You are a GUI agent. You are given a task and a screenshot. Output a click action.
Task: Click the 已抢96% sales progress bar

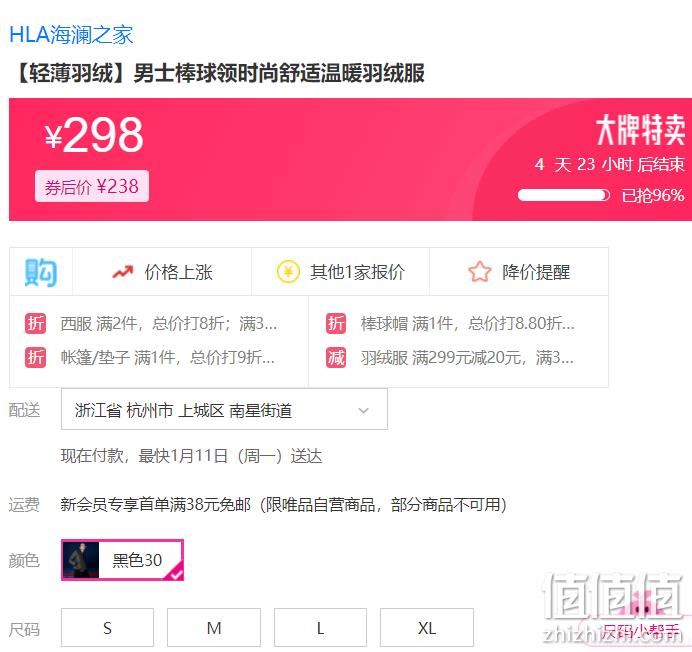pos(564,195)
